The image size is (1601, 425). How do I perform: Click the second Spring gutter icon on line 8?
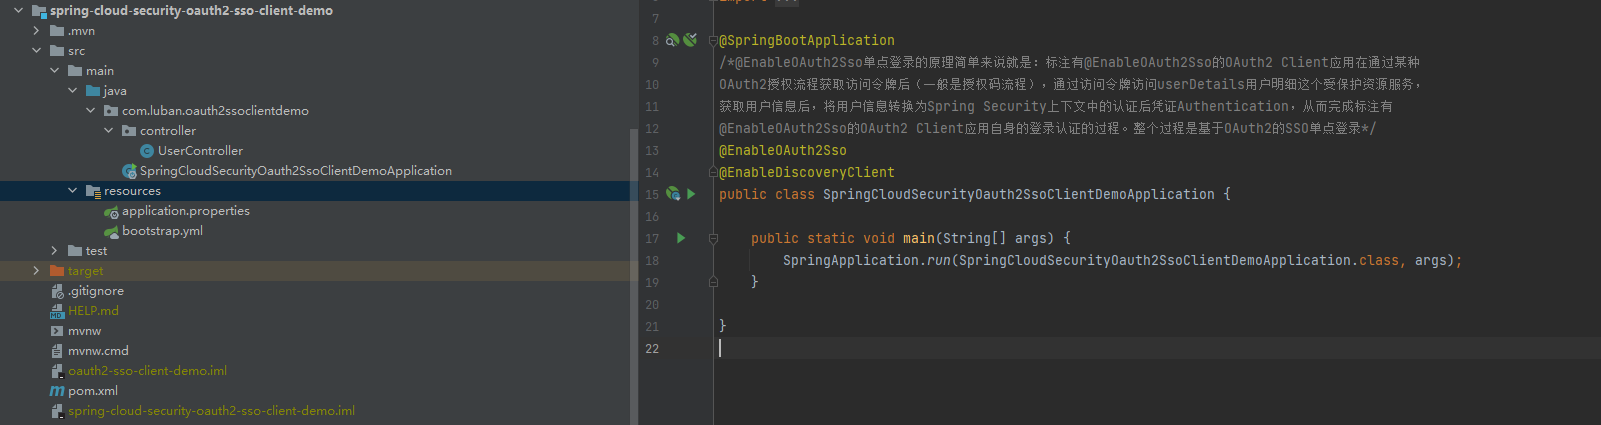(690, 40)
